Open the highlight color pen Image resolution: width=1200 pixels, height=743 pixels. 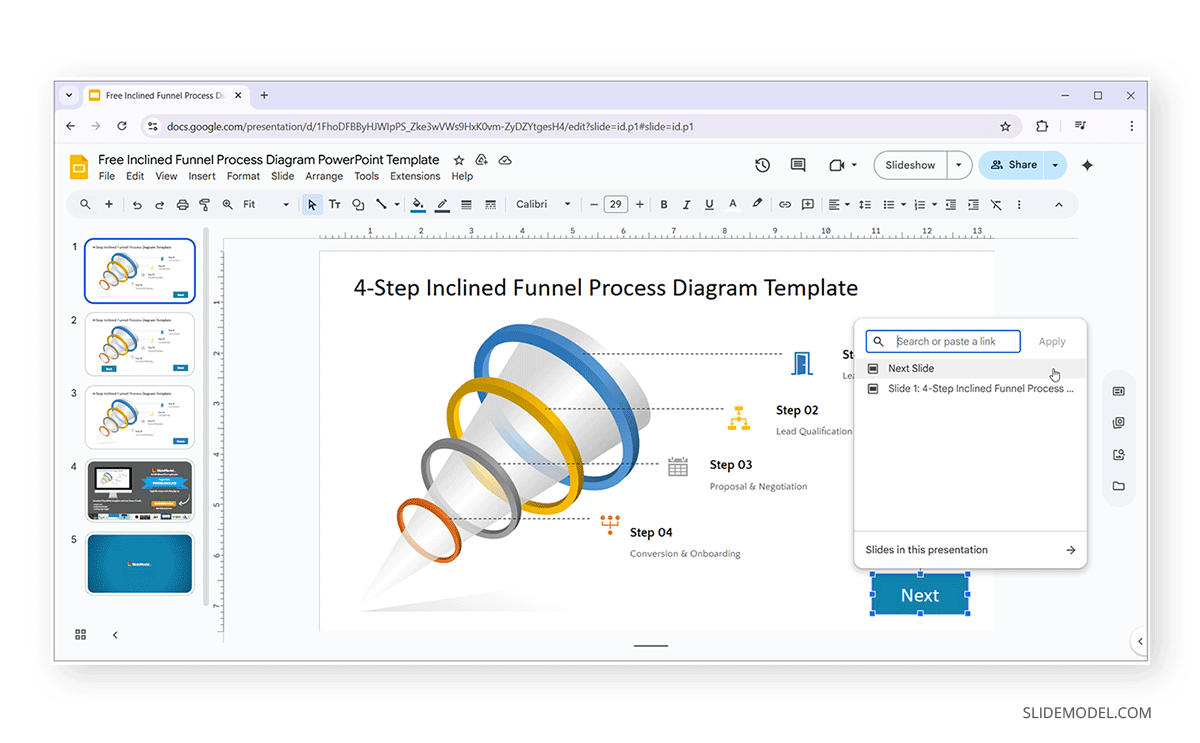(757, 204)
